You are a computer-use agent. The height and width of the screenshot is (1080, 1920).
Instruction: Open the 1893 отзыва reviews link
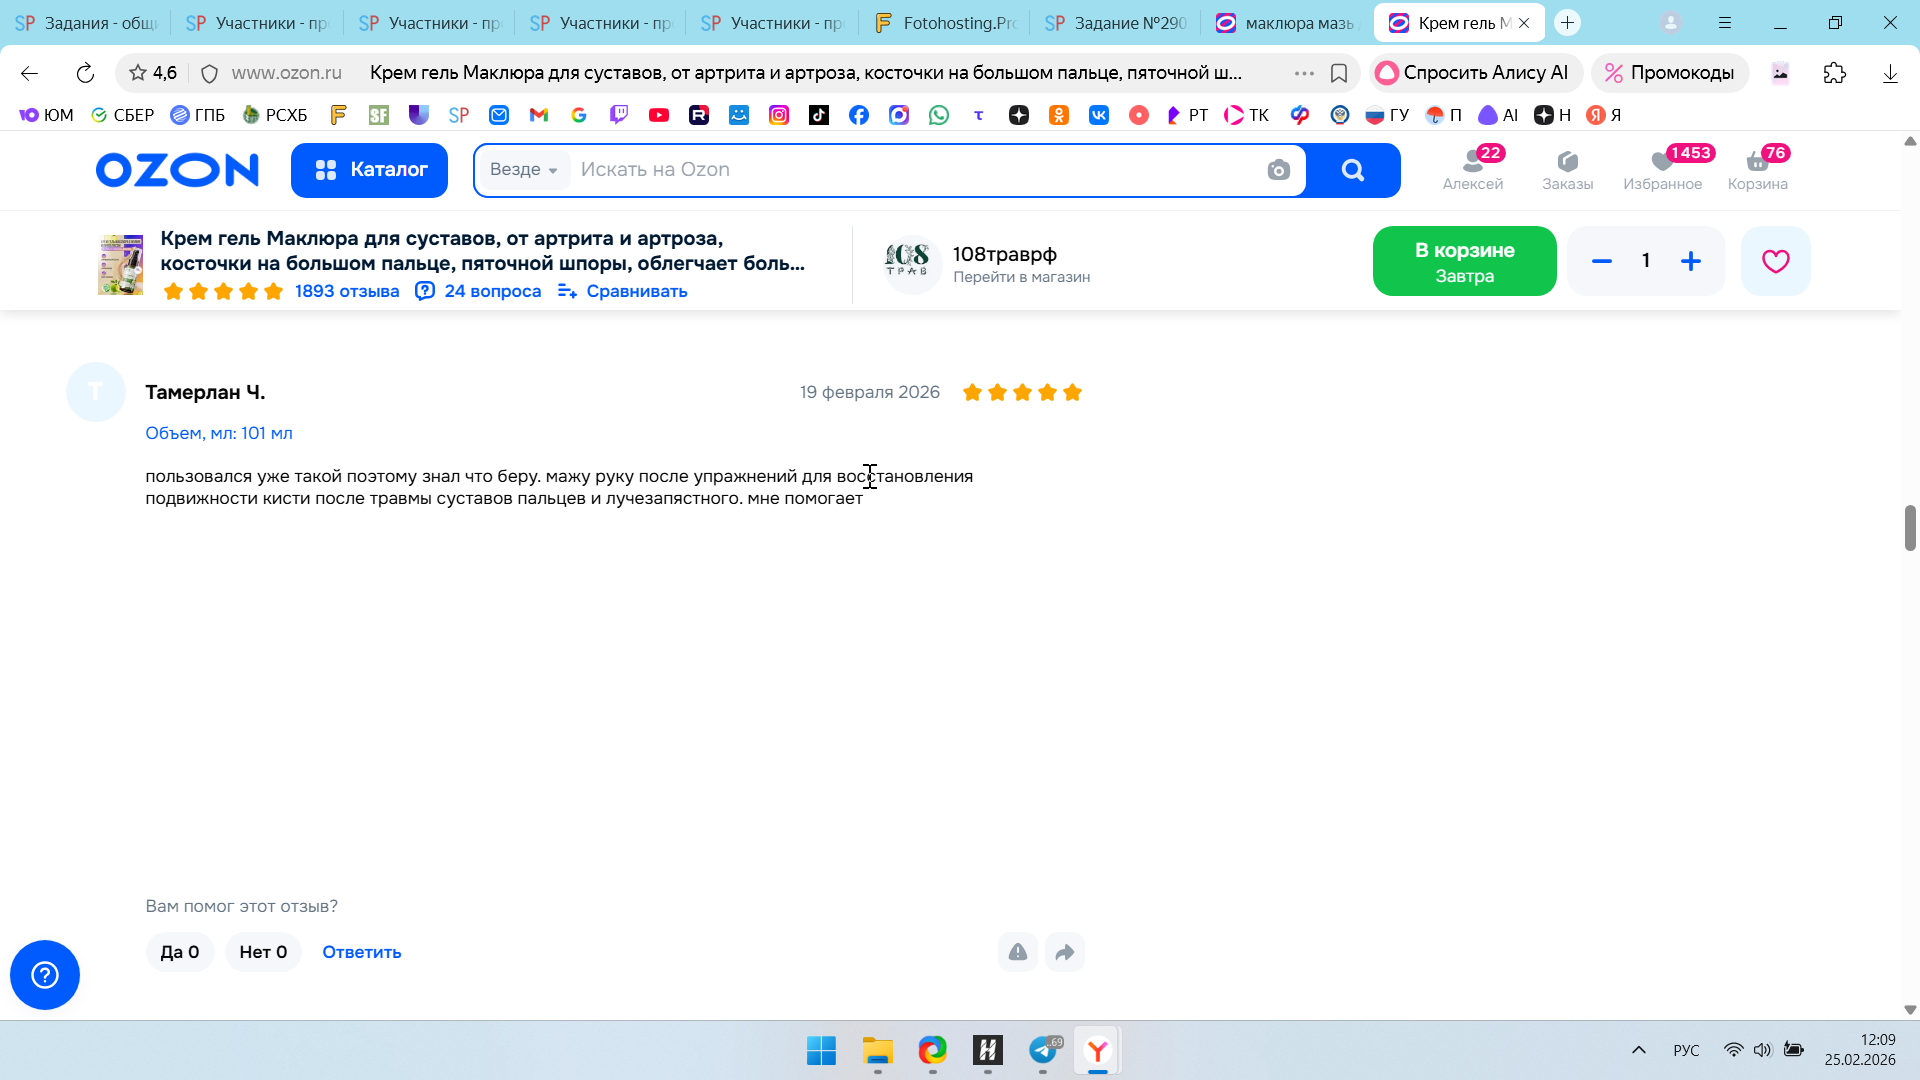pos(346,291)
